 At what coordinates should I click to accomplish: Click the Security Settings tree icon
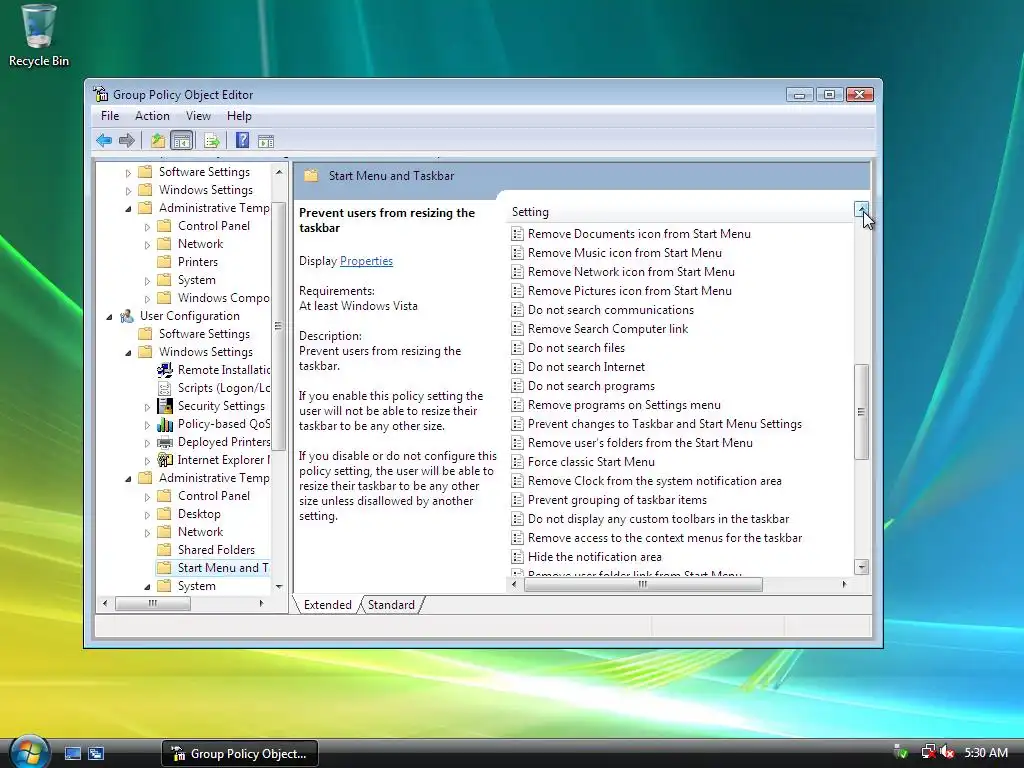tap(165, 406)
